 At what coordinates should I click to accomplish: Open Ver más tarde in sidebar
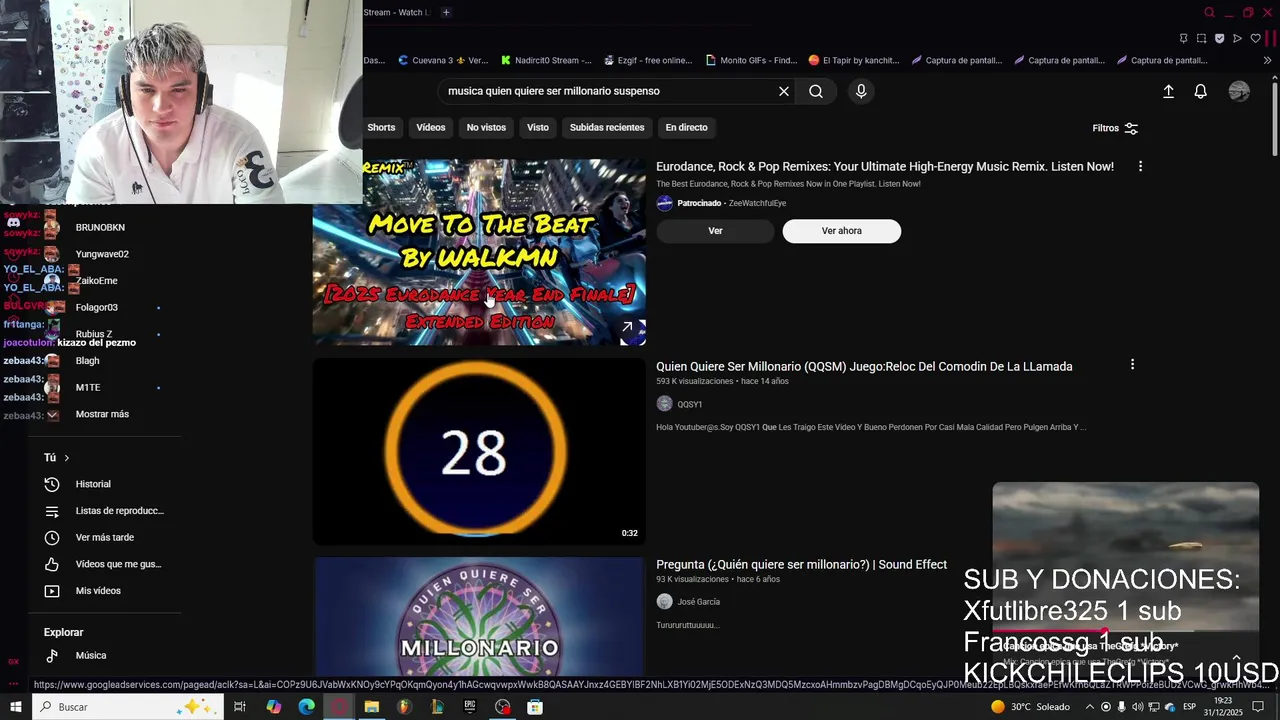[x=104, y=538]
